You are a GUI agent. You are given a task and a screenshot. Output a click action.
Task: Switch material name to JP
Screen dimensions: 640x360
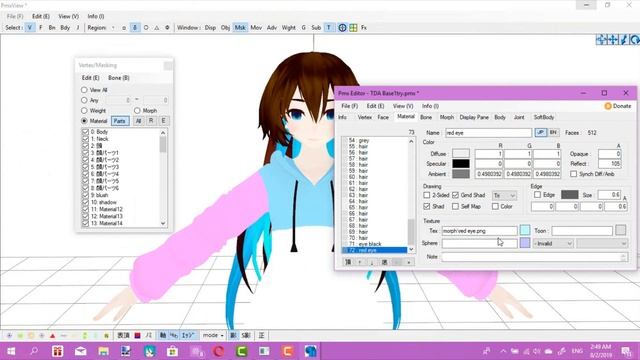pyautogui.click(x=540, y=133)
